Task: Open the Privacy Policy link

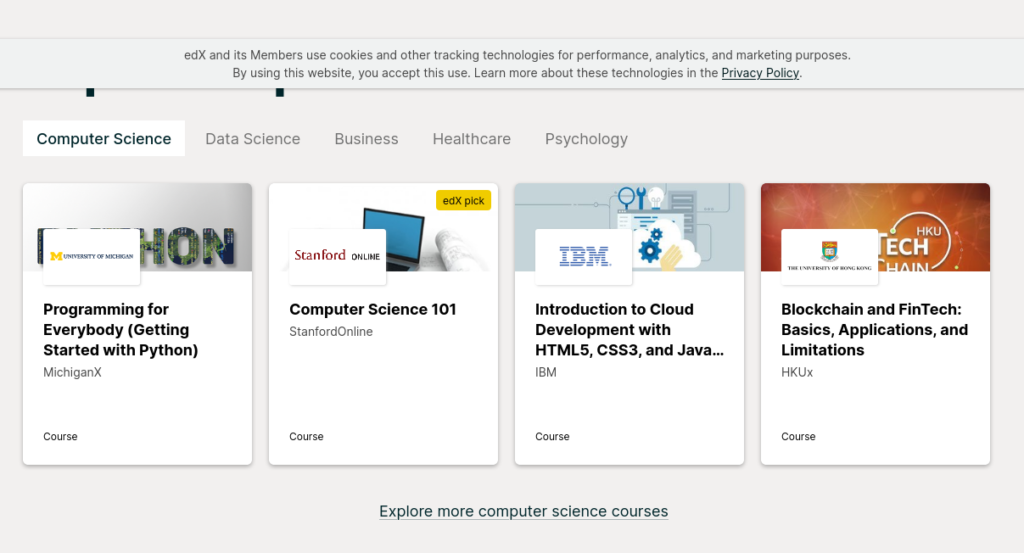Action: point(760,73)
